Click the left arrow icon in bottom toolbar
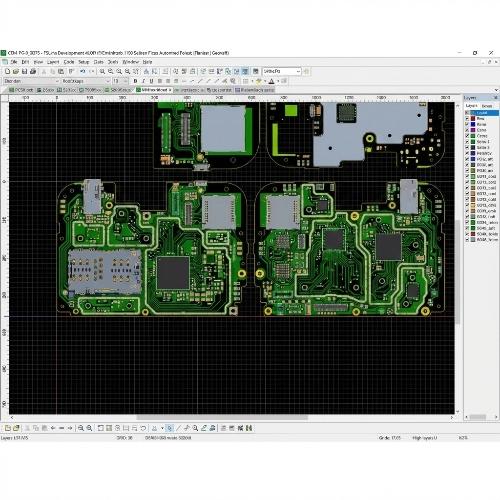The height and width of the screenshot is (500, 500). point(53,428)
